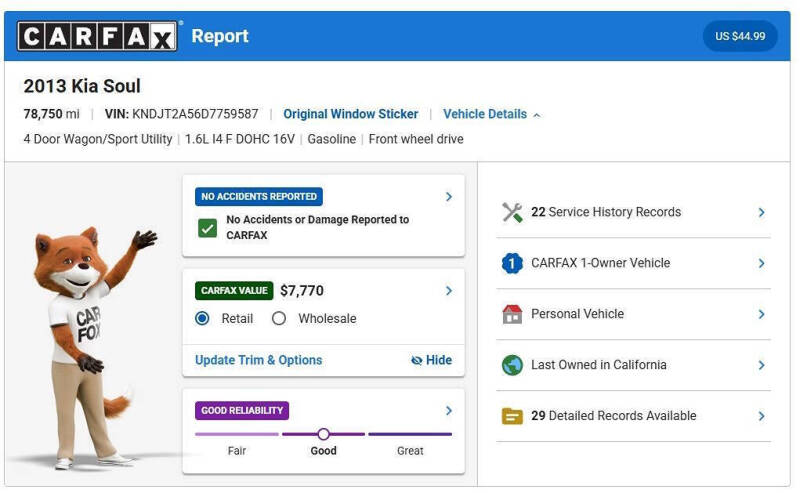
Task: Click the GOOD RELIABILITY purple badge
Action: (x=242, y=410)
